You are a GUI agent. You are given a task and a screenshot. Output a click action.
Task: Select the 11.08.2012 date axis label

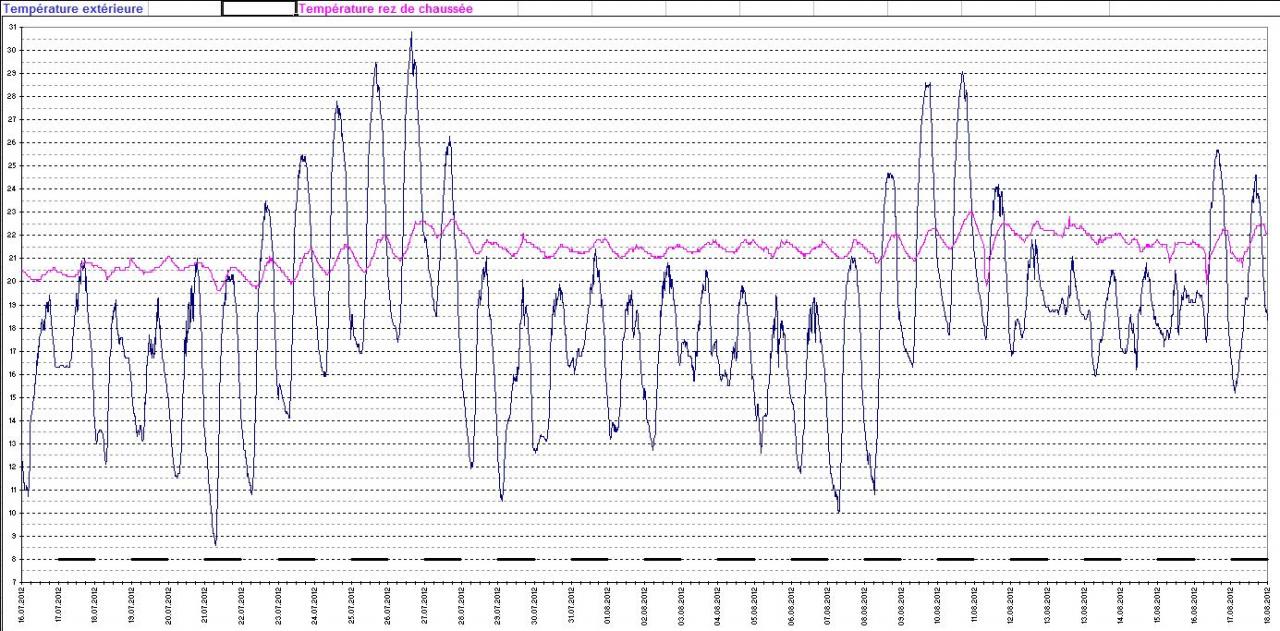[x=974, y=607]
